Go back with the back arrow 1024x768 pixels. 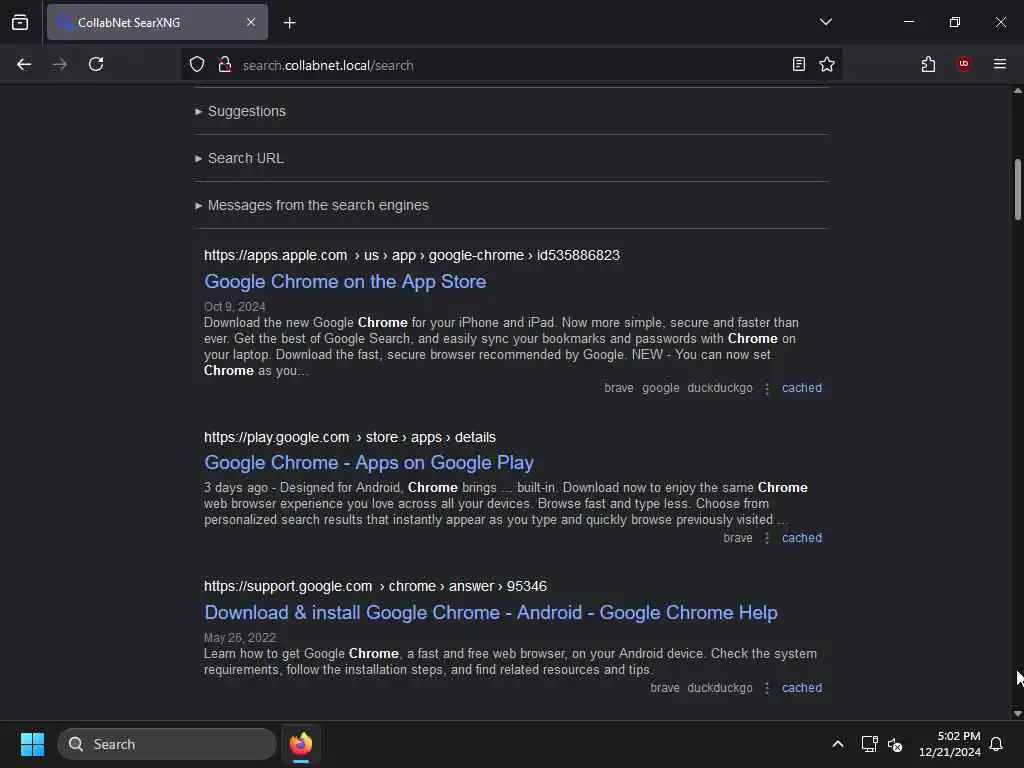click(24, 64)
